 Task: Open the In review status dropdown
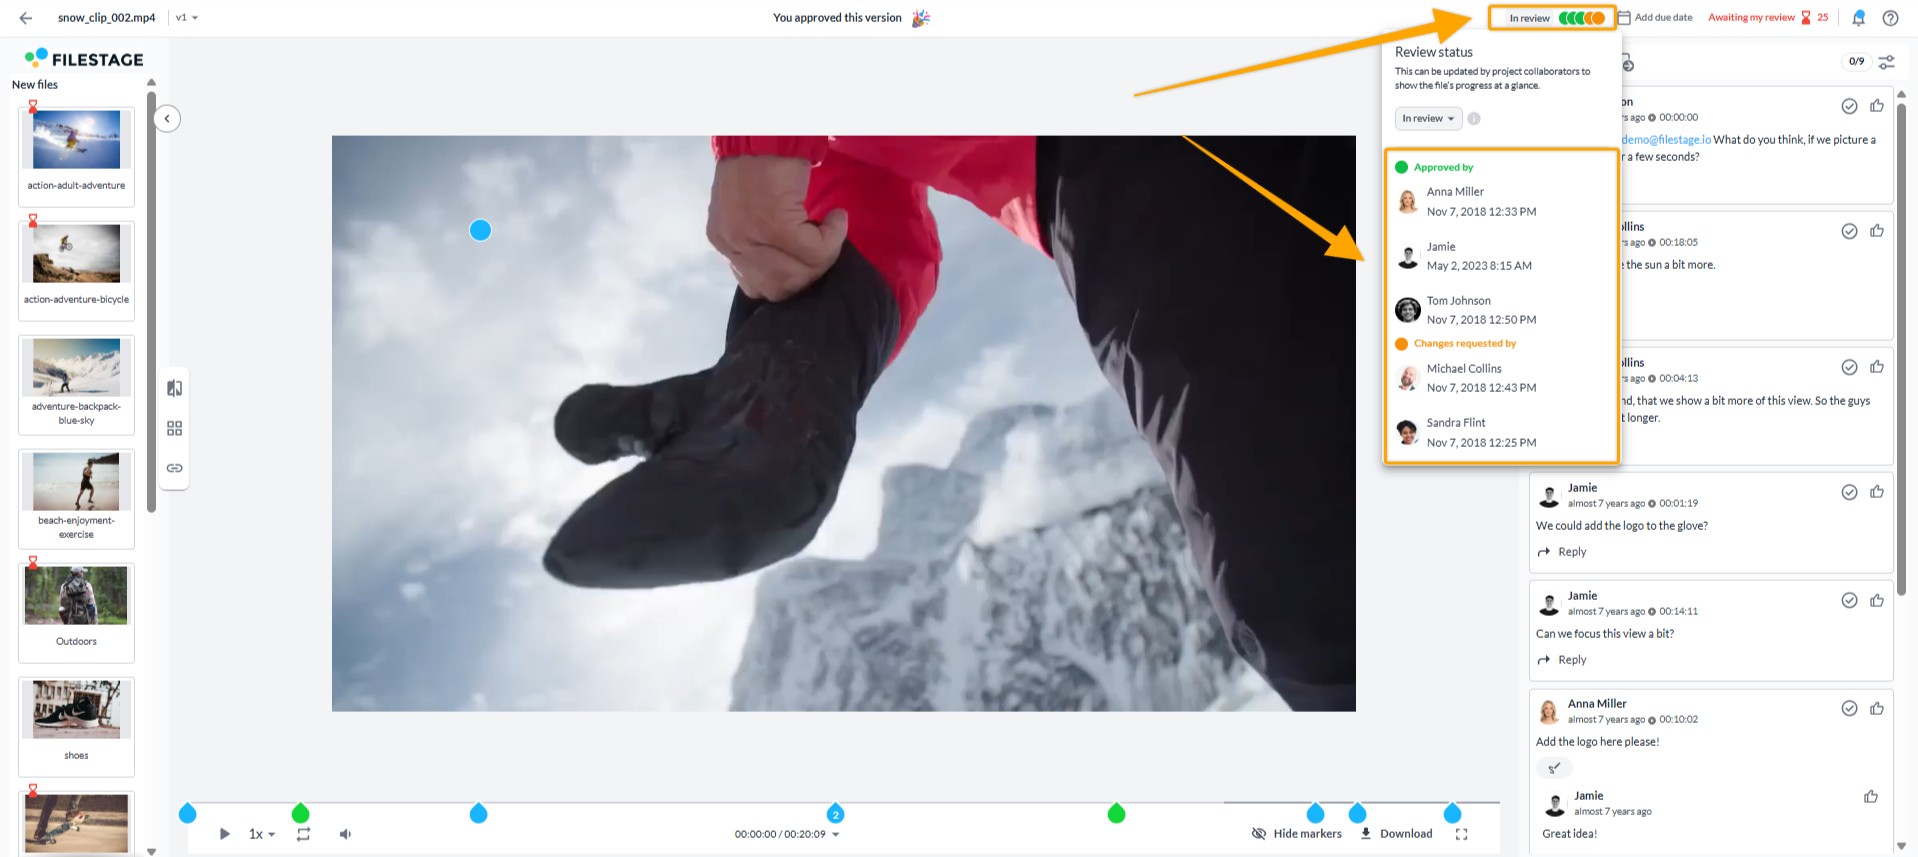tap(1428, 119)
